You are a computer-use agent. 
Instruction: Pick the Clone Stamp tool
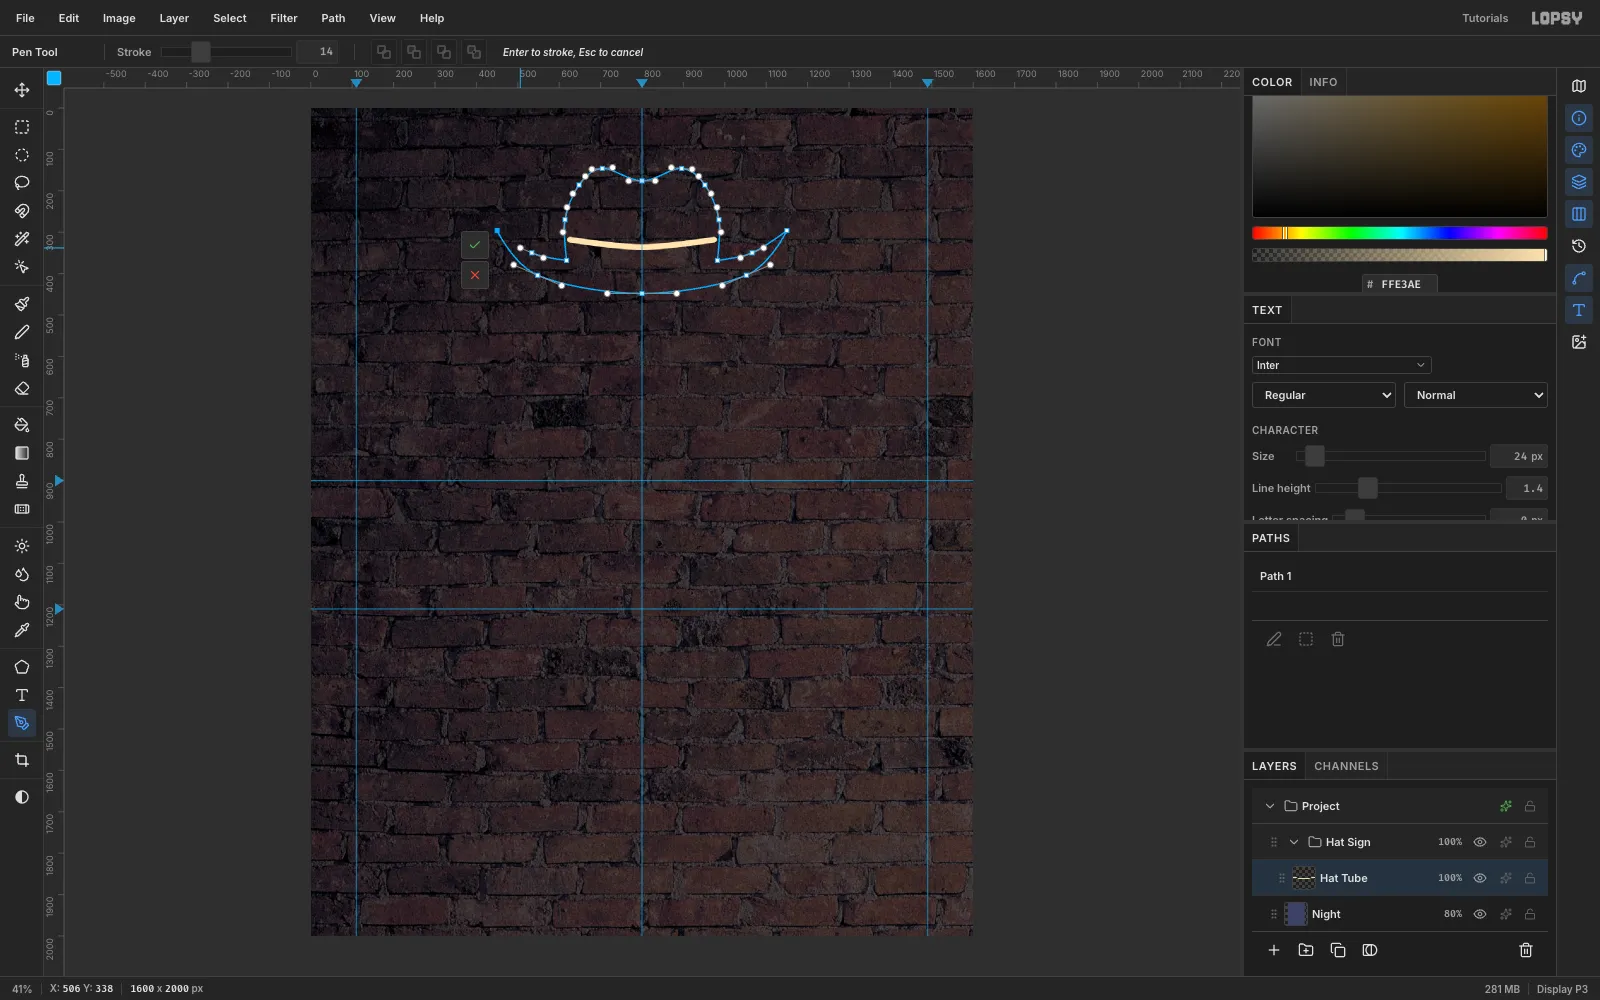point(22,481)
